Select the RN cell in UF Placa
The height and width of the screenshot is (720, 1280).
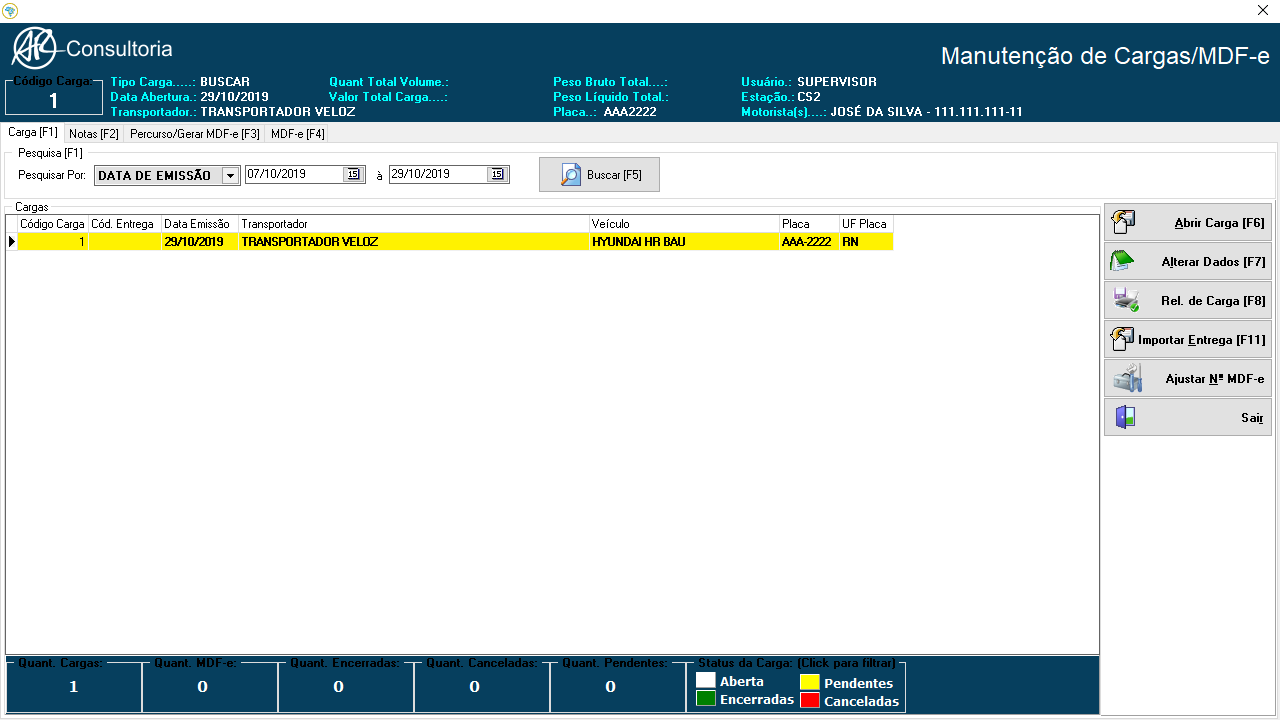[866, 242]
